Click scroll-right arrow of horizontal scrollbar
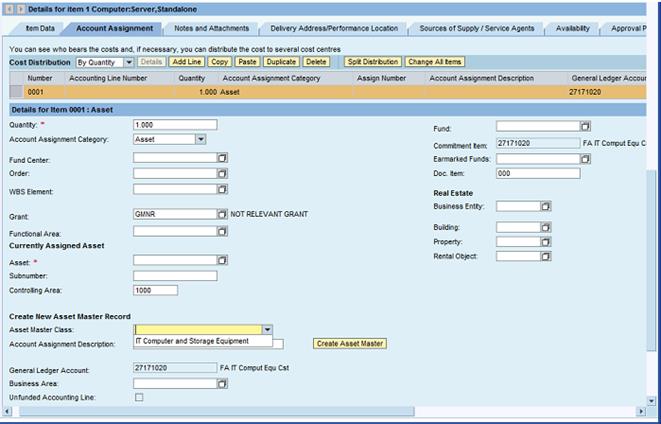 (x=641, y=411)
